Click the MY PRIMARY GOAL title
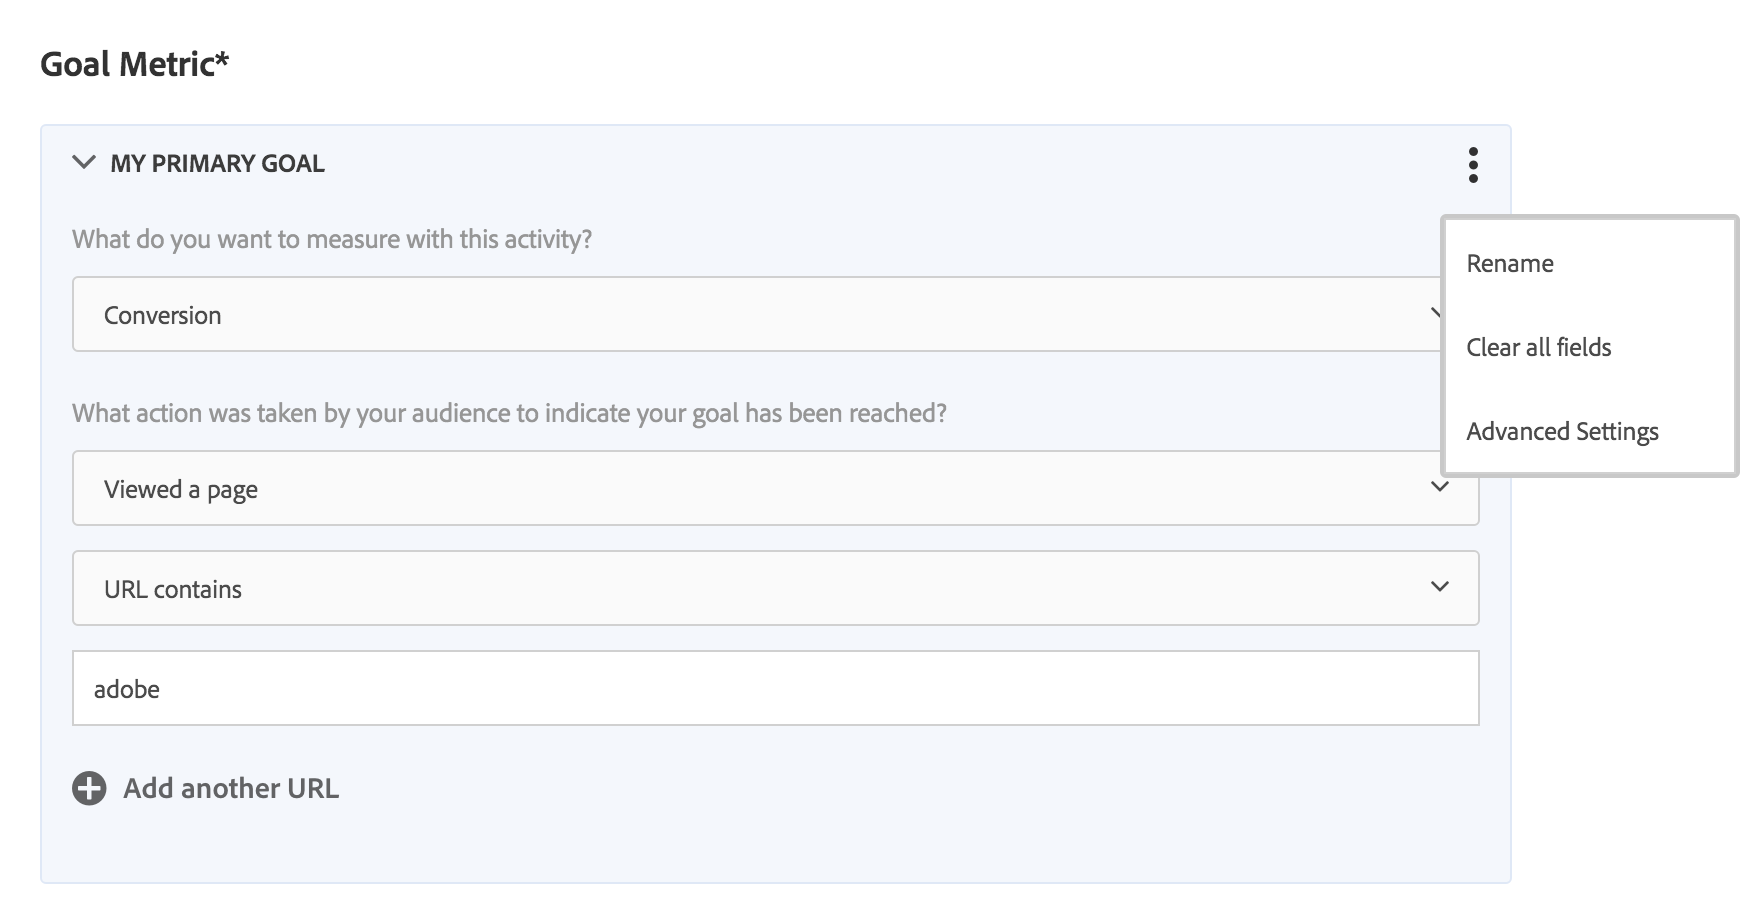The image size is (1760, 908). click(x=217, y=164)
